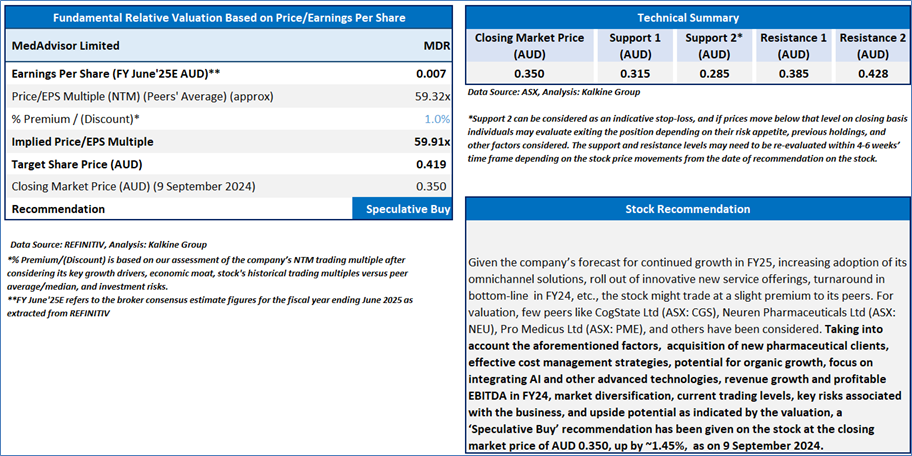Select the Earnings Per Share value 0.007

pyautogui.click(x=432, y=74)
